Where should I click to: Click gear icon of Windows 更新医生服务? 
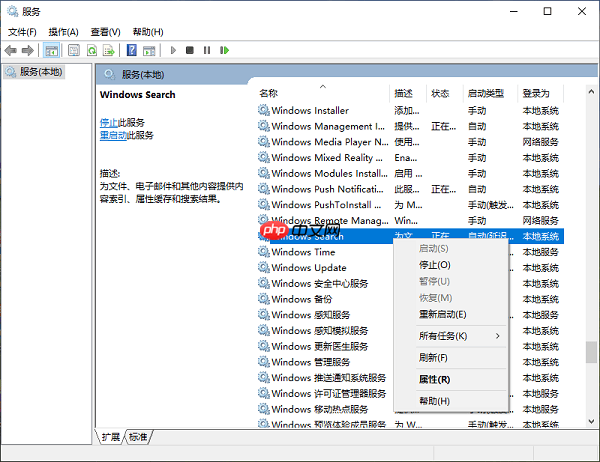(264, 346)
